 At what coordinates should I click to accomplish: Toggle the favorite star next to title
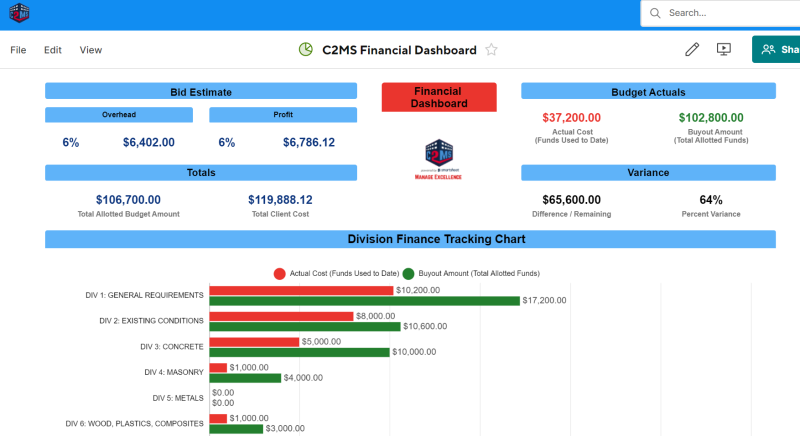491,50
